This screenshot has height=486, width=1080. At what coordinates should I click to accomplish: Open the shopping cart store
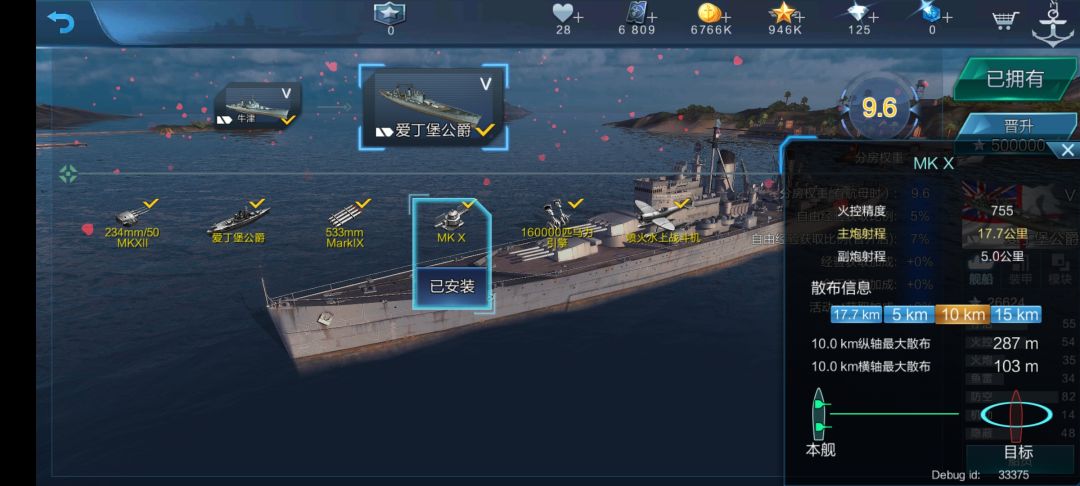(x=1006, y=20)
